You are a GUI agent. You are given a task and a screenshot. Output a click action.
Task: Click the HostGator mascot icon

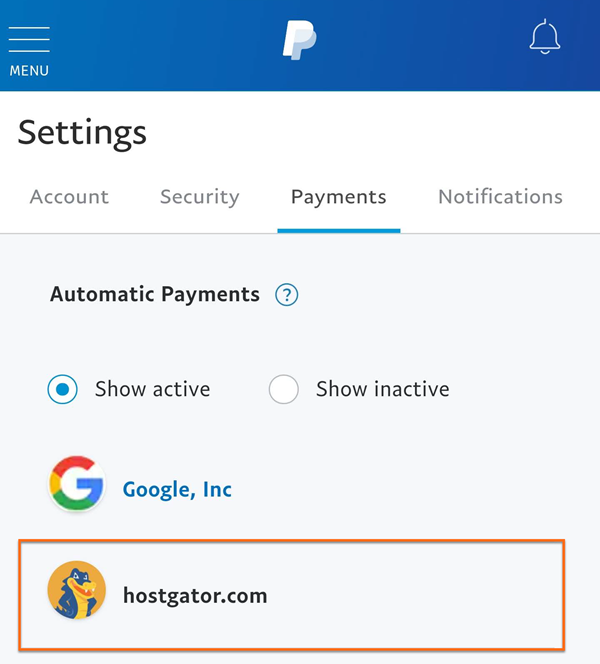coord(77,590)
